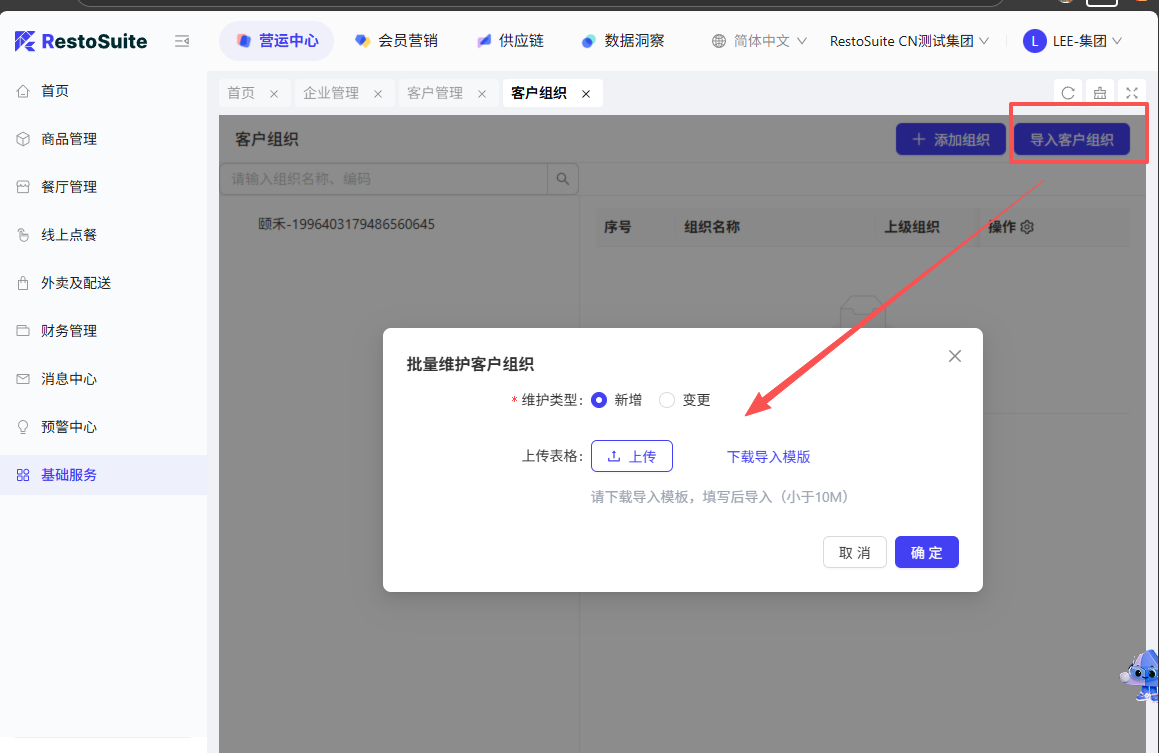Switch to the 会员营销 top menu
The width and height of the screenshot is (1159, 753).
coord(396,41)
